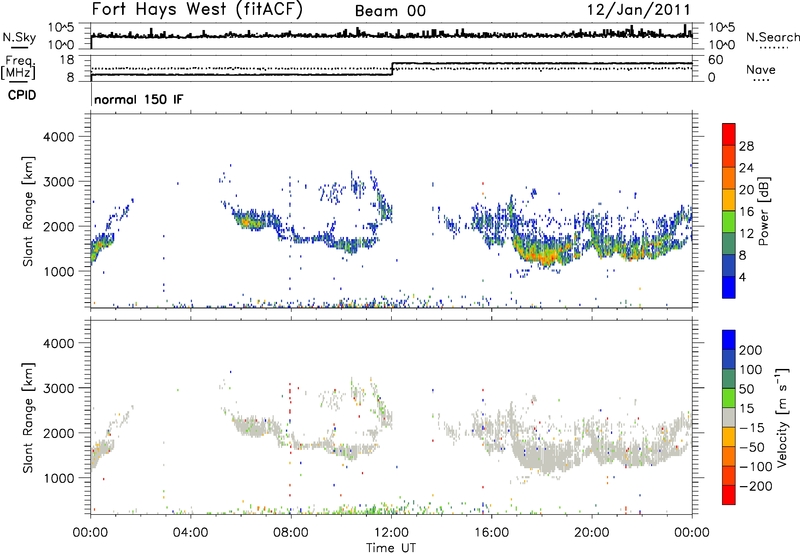
Task: Pick the teal Power segment between 8 and 12
Action: pos(729,244)
